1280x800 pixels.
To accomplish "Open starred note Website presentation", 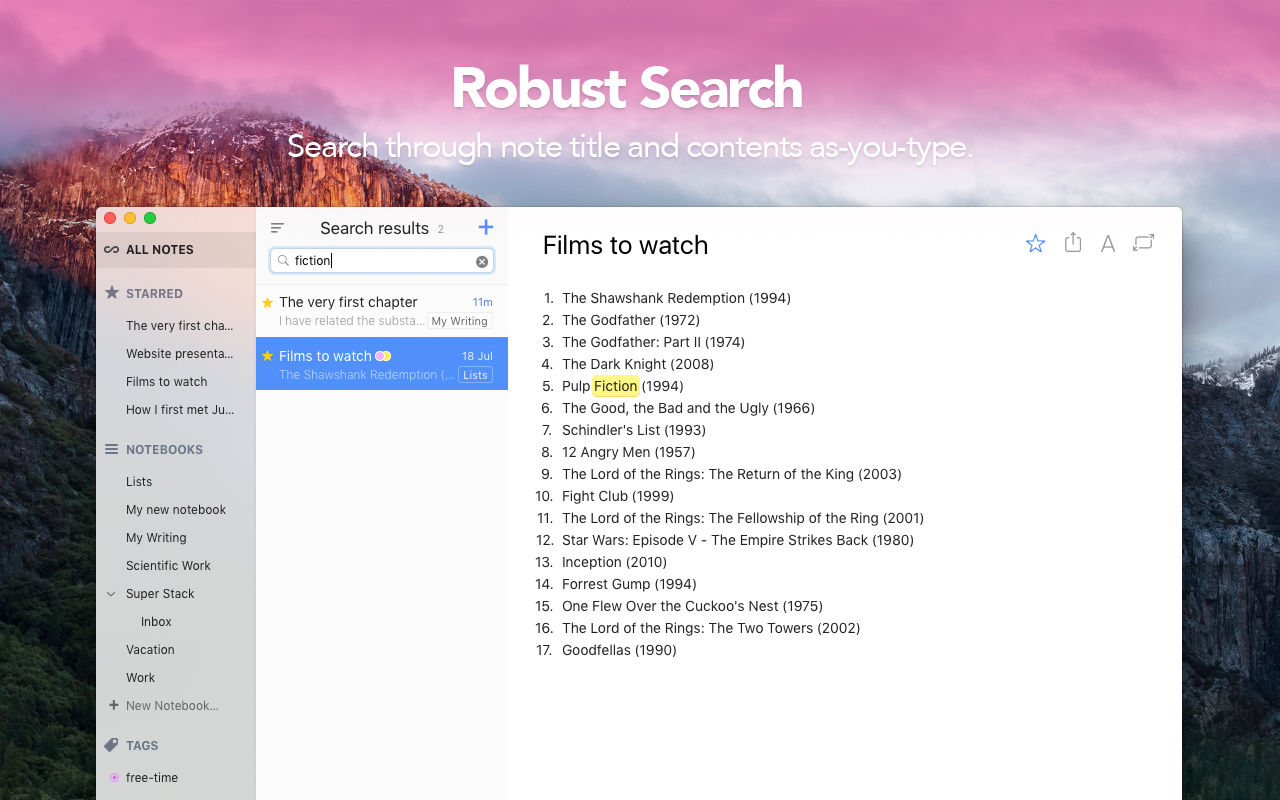I will point(180,354).
